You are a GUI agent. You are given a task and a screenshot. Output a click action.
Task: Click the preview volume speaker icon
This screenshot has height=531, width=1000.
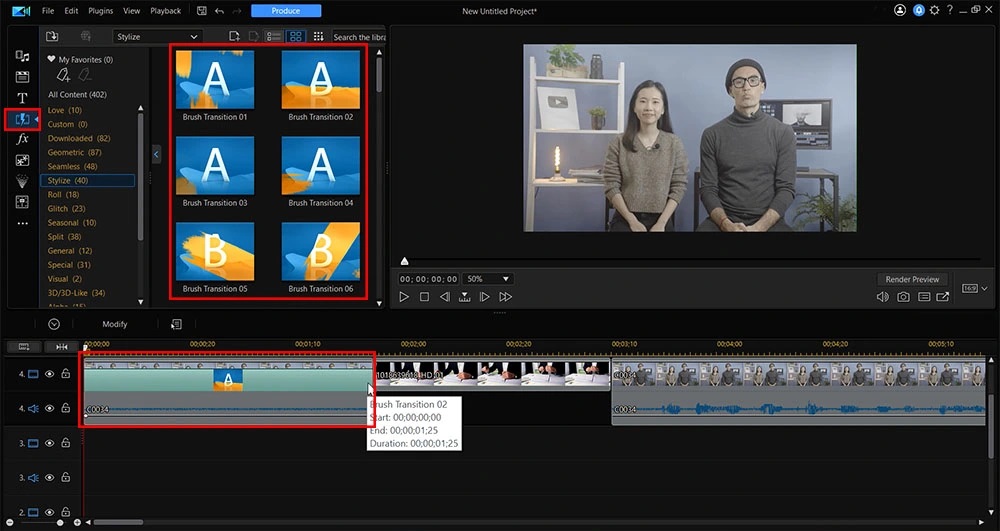pyautogui.click(x=882, y=297)
